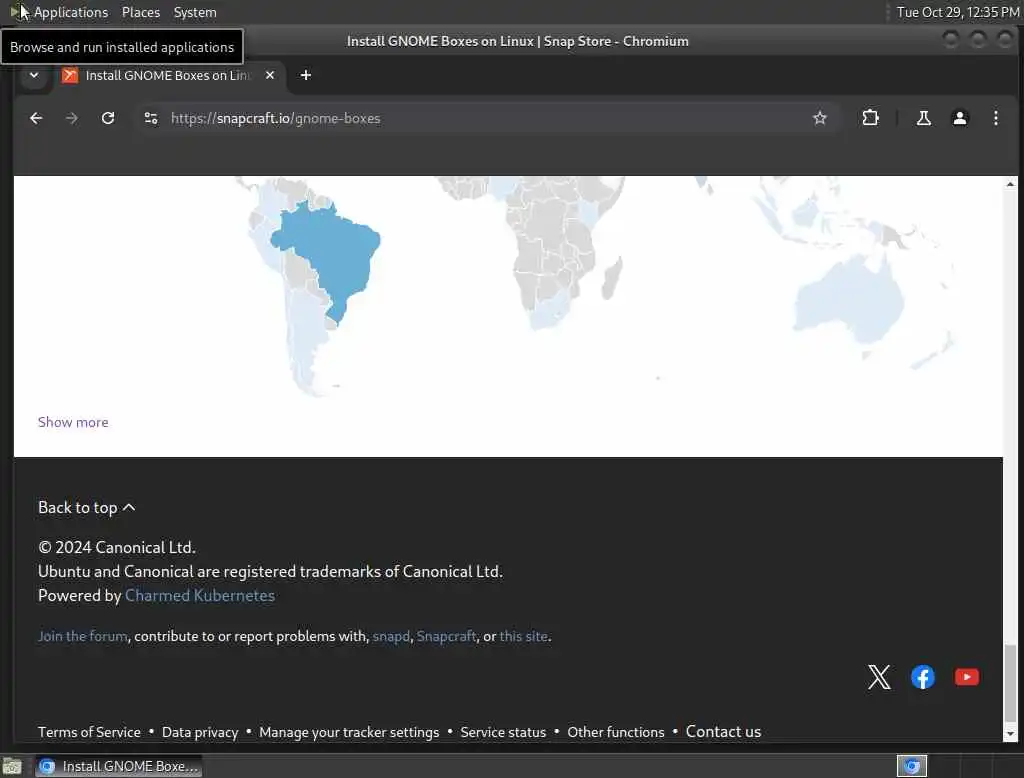1024x778 pixels.
Task: Open Terms of Service link
Action: coord(89,732)
